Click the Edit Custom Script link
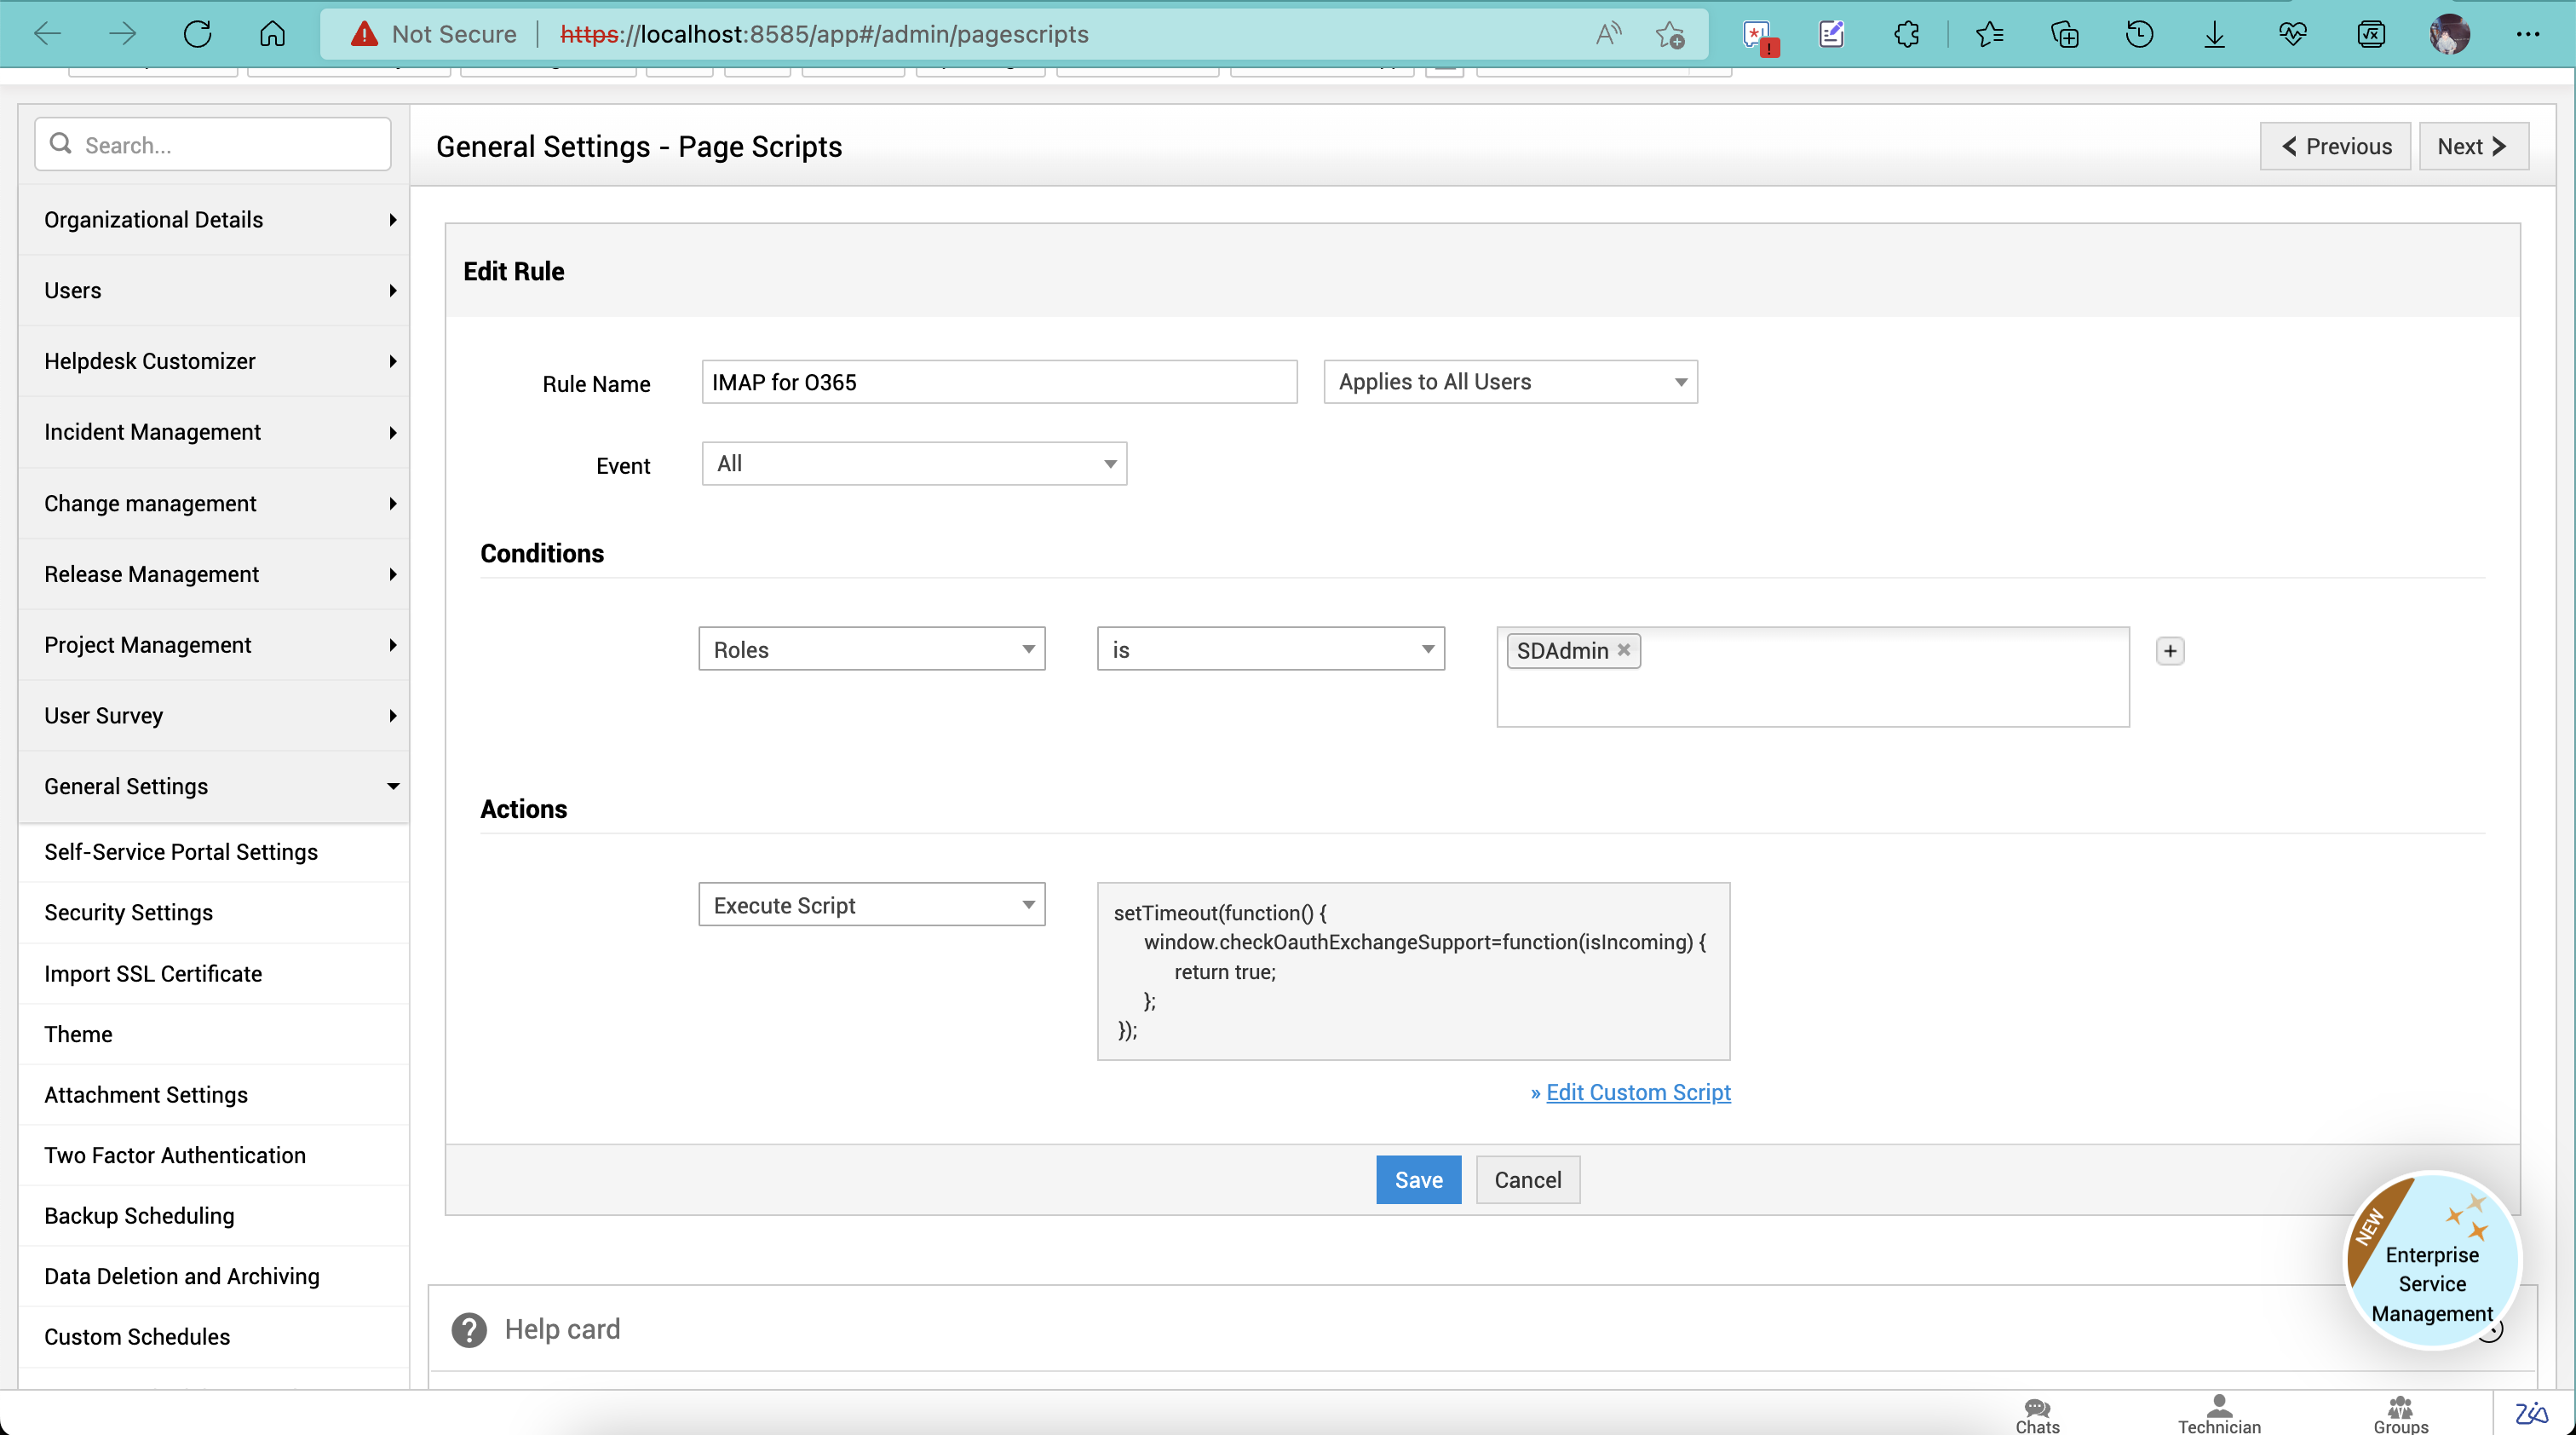Image resolution: width=2576 pixels, height=1435 pixels. point(1637,1092)
